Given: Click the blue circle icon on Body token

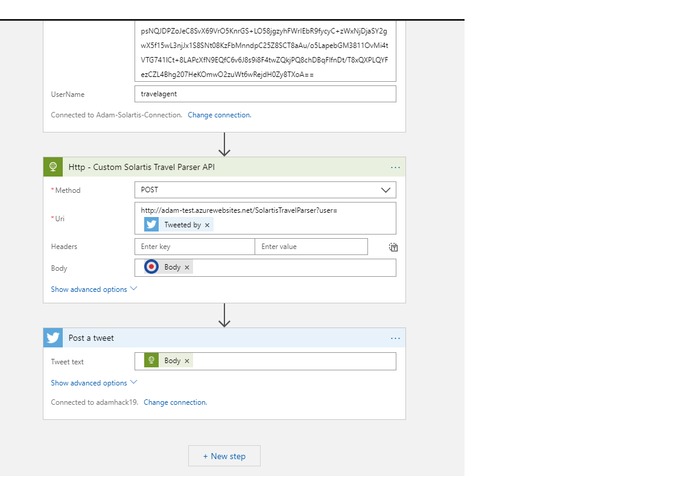Looking at the screenshot, I should coord(151,267).
